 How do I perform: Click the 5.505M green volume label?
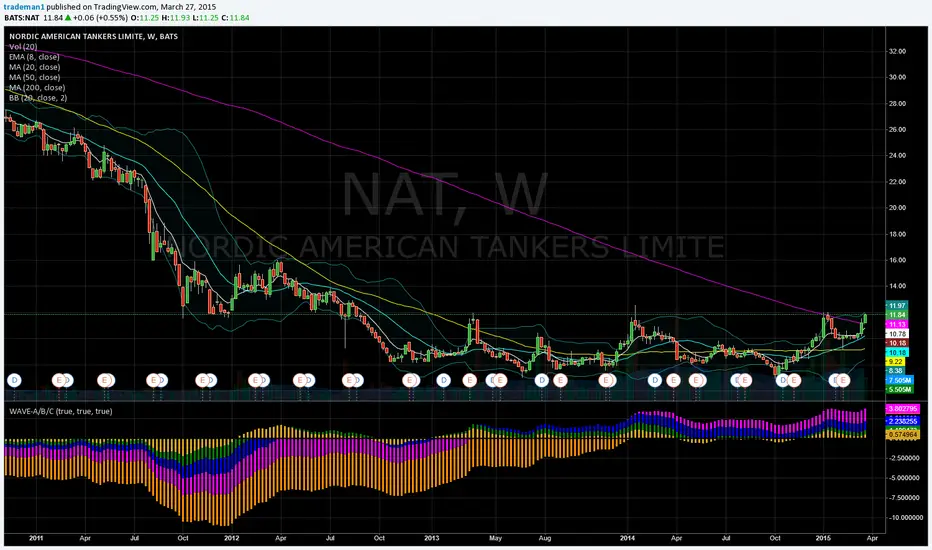click(899, 389)
